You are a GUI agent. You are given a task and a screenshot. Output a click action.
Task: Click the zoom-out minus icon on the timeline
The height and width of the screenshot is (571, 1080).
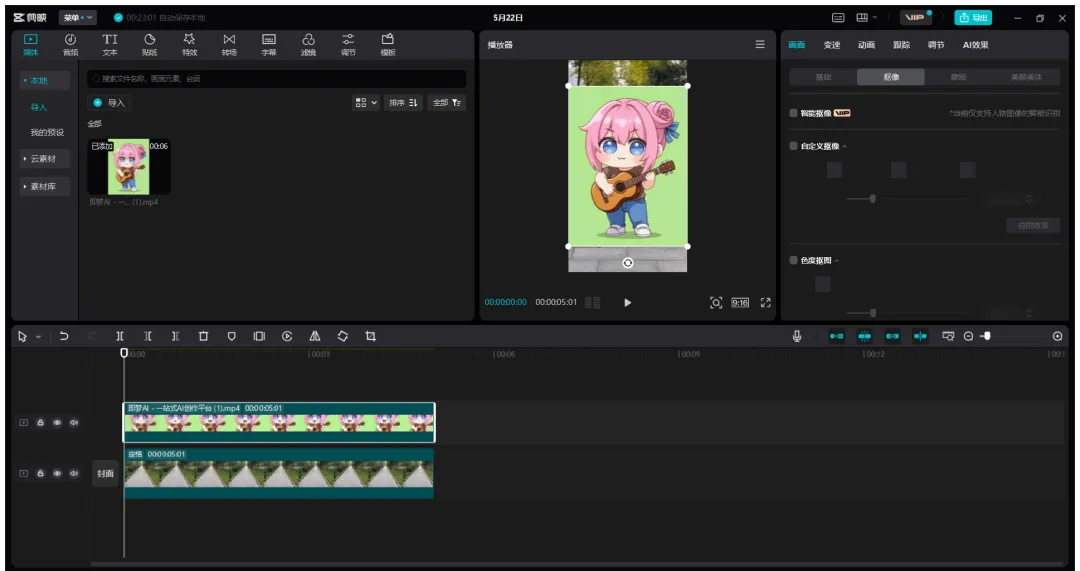pos(968,336)
